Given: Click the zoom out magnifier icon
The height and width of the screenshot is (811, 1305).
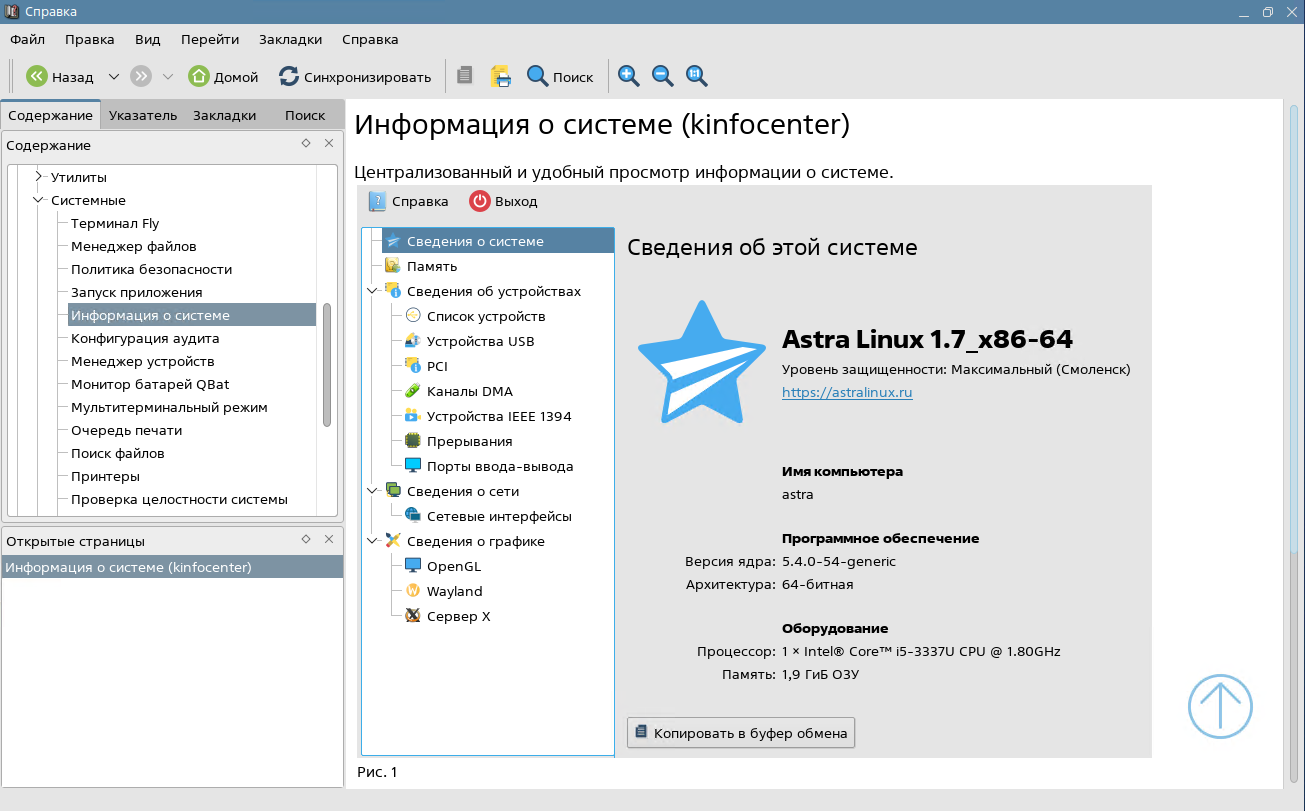Looking at the screenshot, I should (663, 76).
